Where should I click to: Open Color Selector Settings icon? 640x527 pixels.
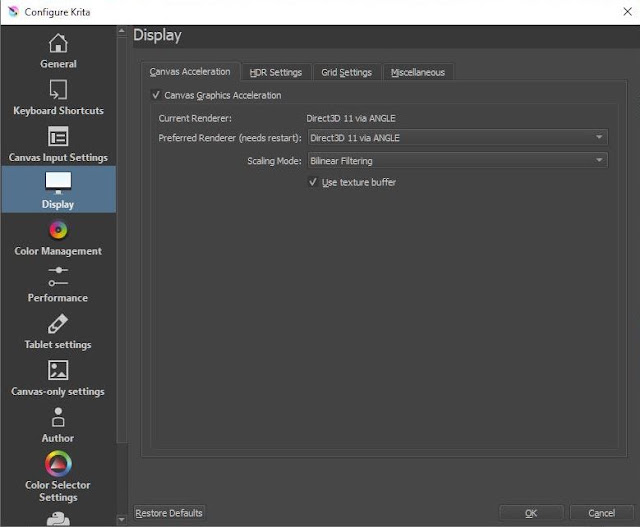[58, 464]
